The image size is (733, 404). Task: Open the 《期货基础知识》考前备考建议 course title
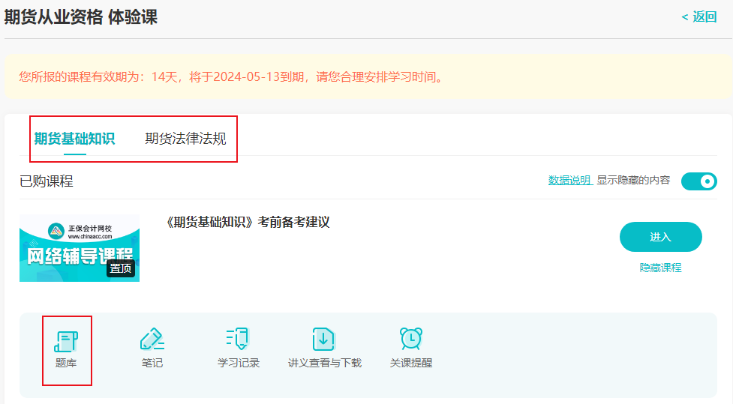coord(248,222)
